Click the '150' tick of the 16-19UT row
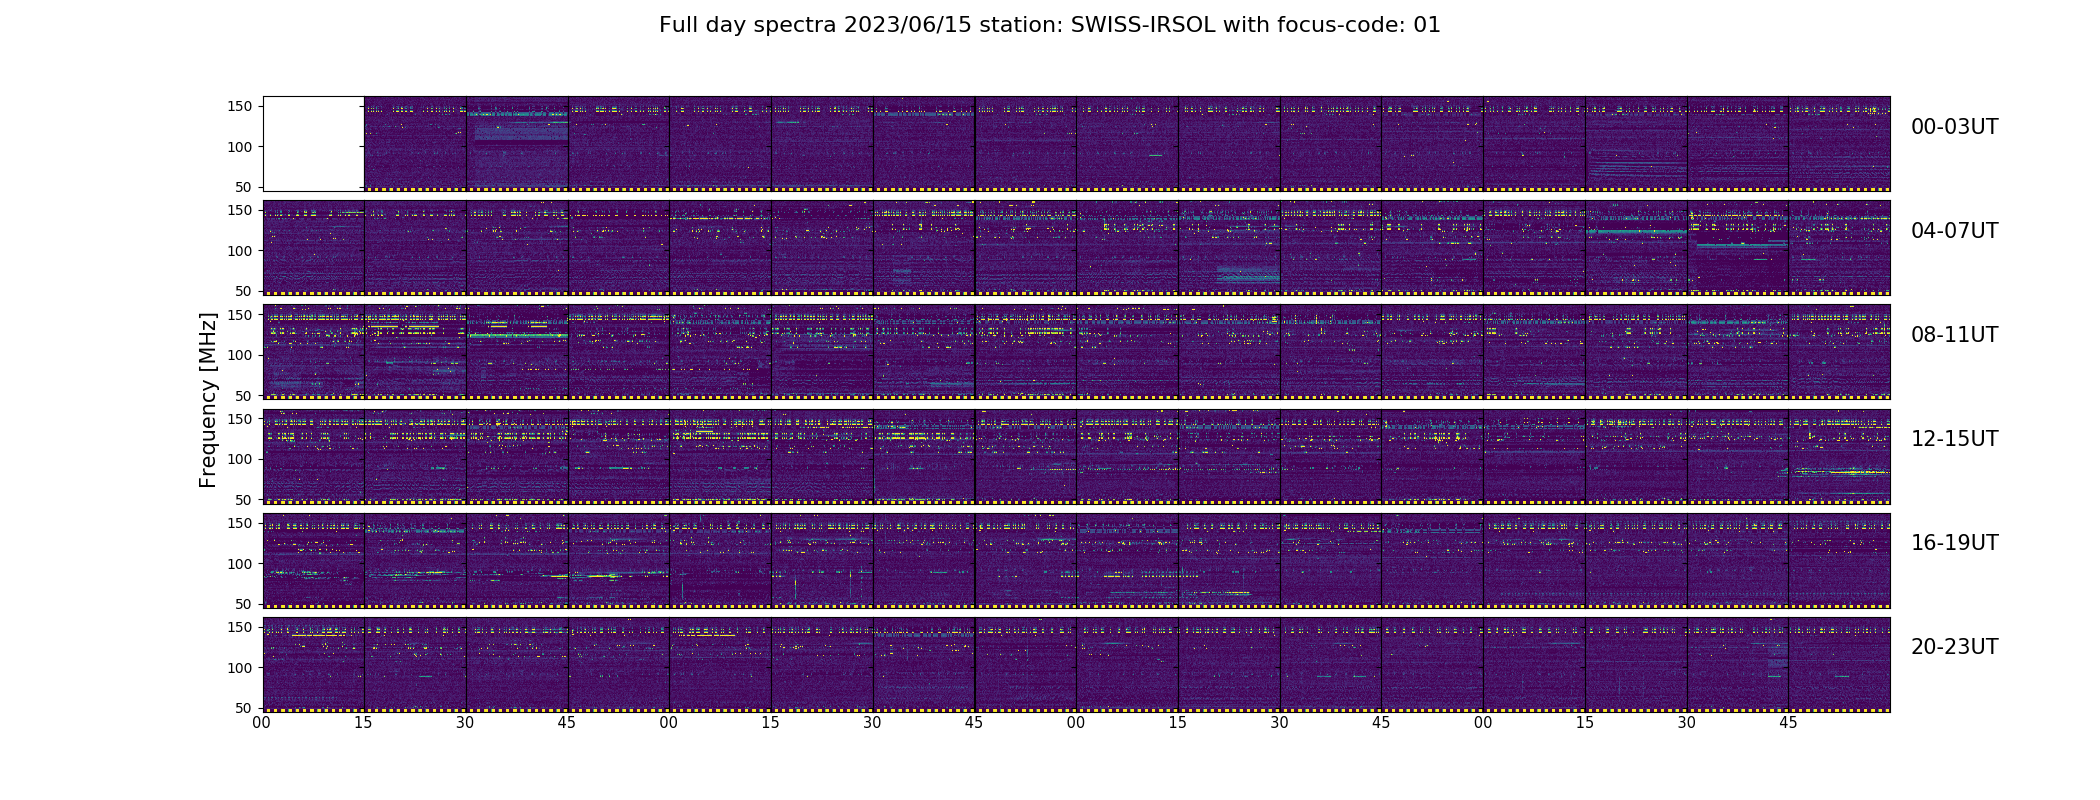Screen dimensions: 2100x800 (240, 523)
